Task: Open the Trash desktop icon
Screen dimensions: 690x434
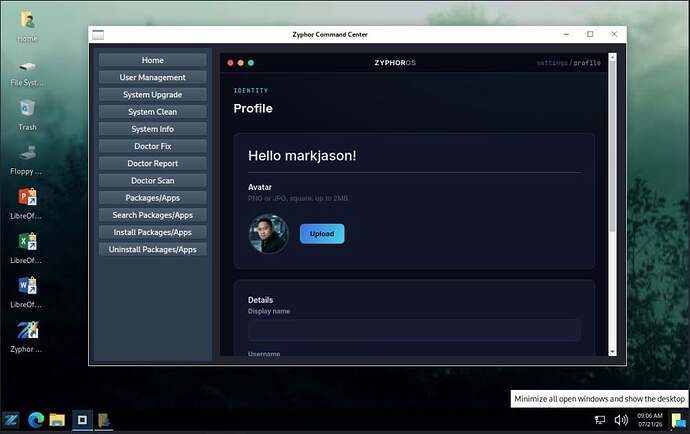Action: click(x=27, y=108)
